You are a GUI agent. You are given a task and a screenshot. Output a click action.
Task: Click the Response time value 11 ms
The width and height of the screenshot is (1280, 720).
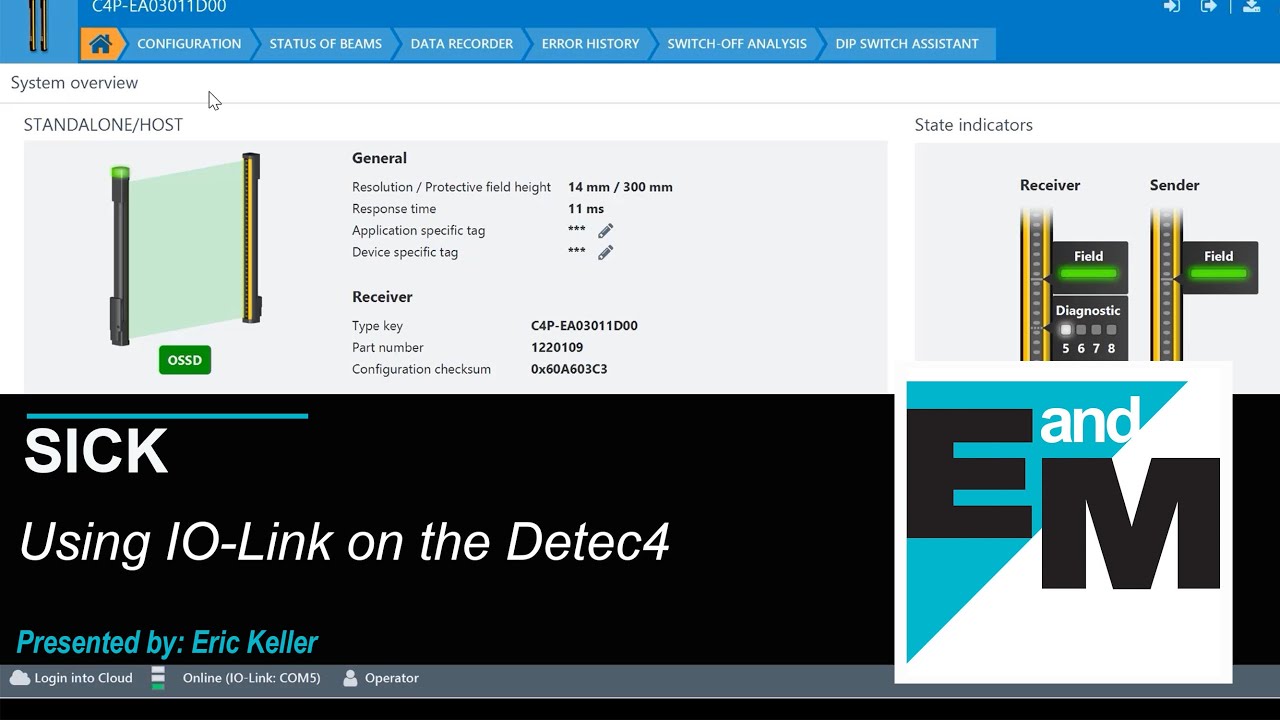pyautogui.click(x=586, y=209)
